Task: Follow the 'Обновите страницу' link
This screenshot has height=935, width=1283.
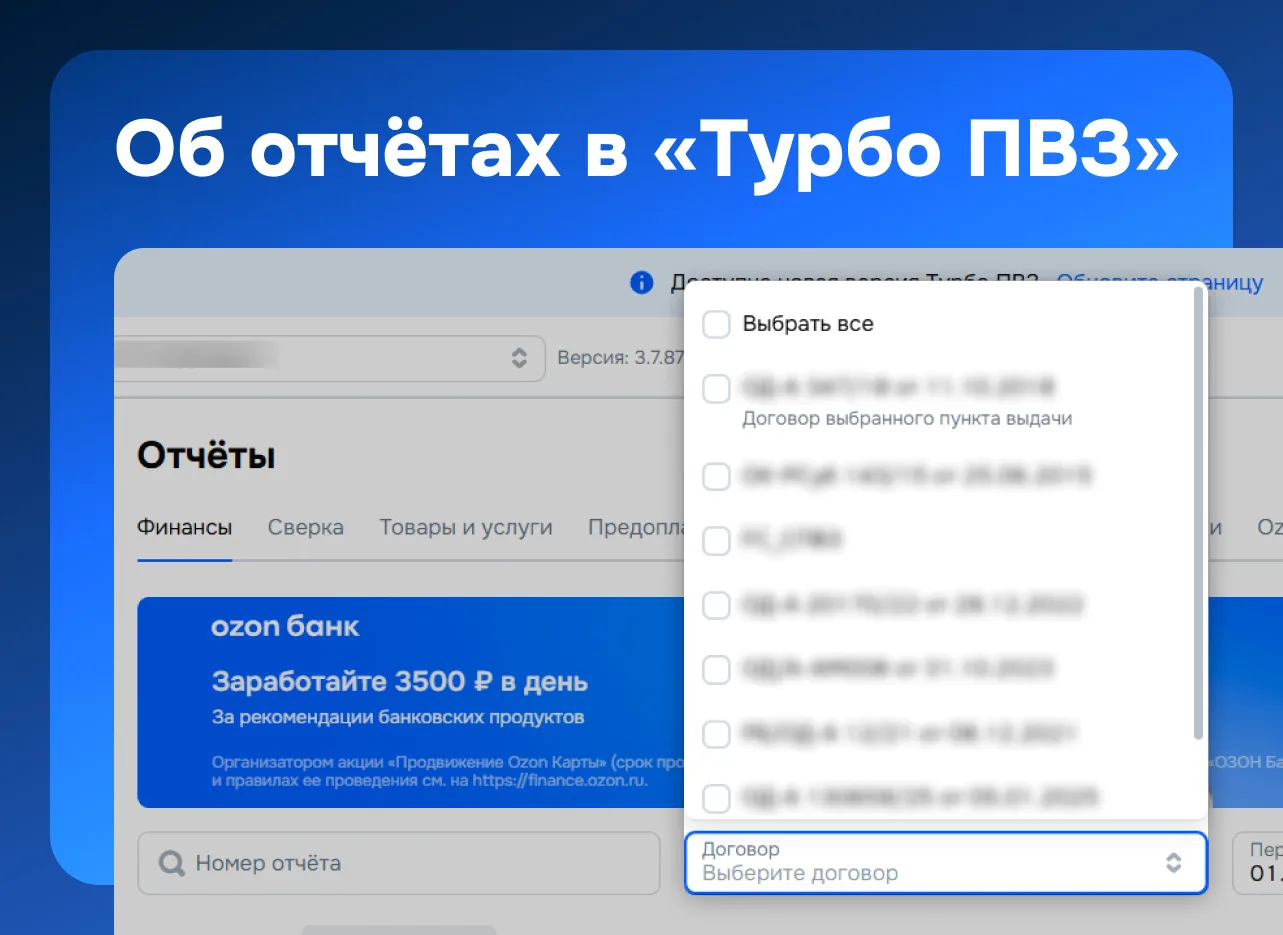Action: point(1160,283)
